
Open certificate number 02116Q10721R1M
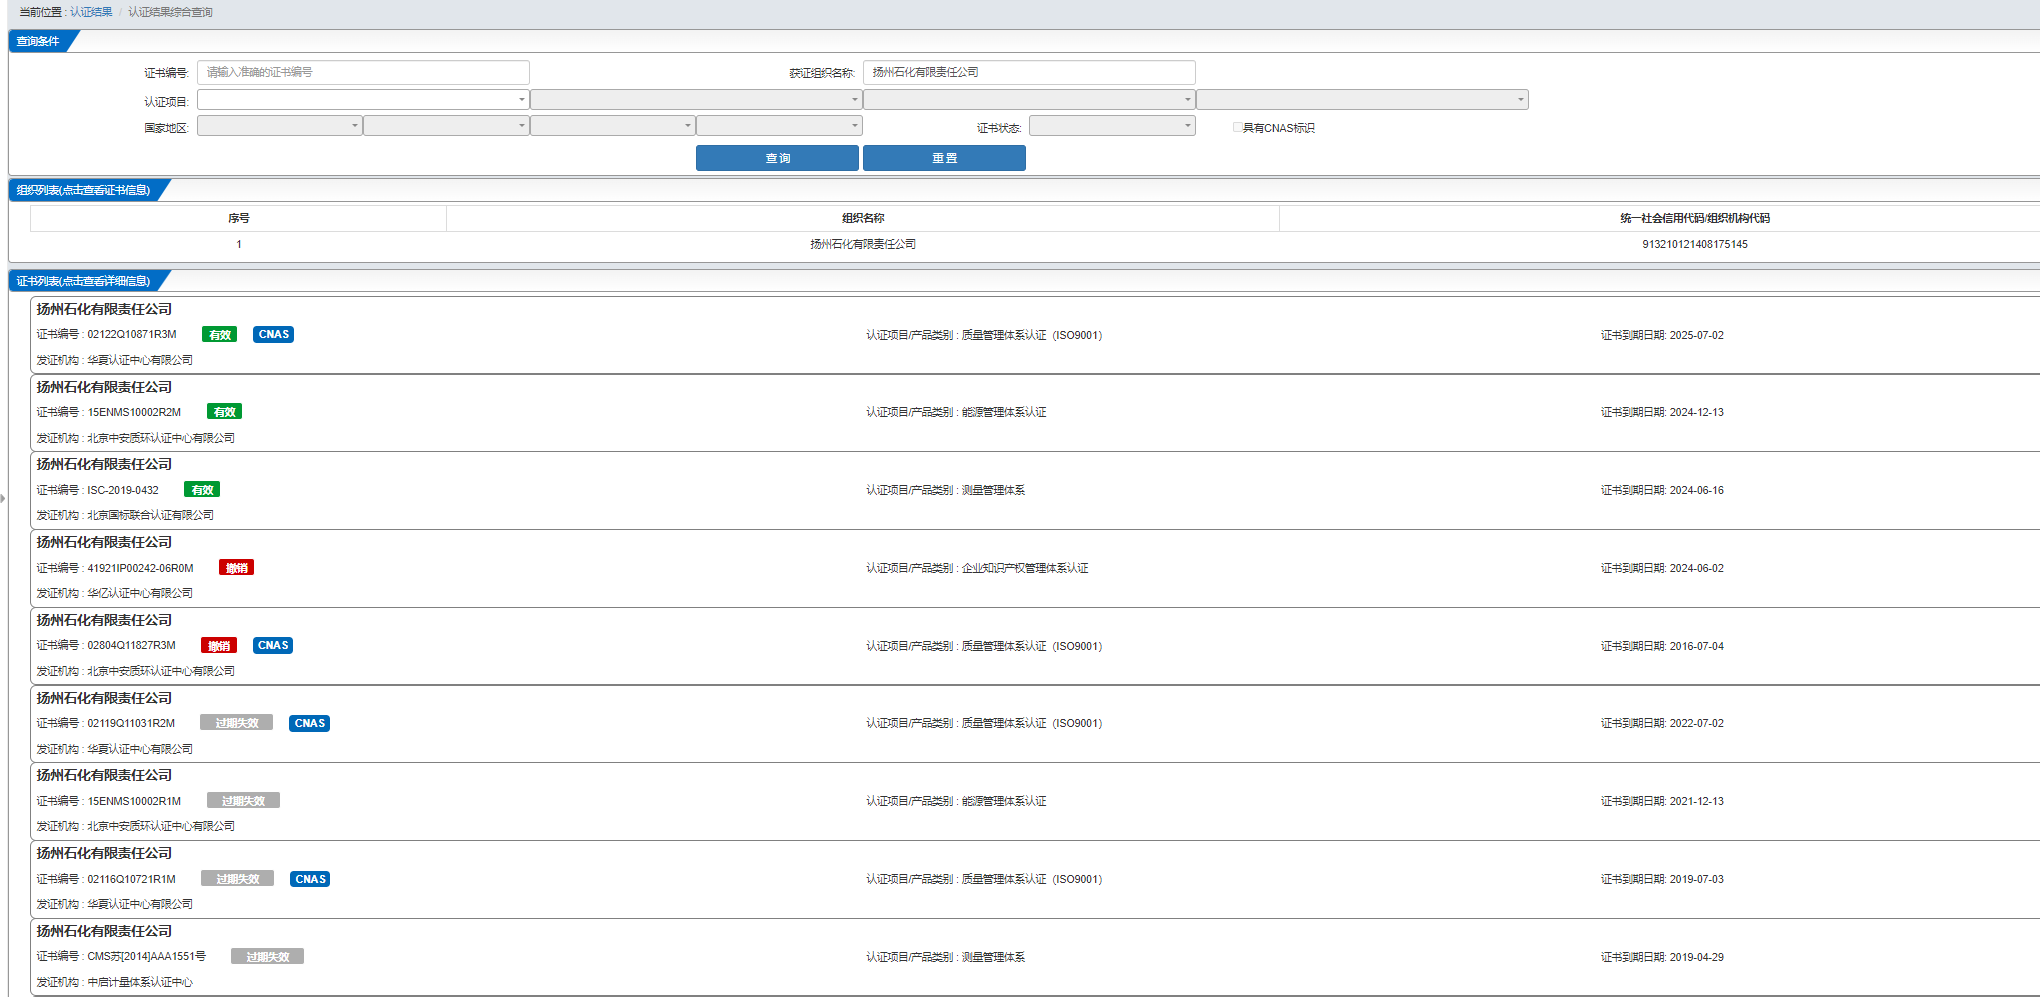click(131, 879)
